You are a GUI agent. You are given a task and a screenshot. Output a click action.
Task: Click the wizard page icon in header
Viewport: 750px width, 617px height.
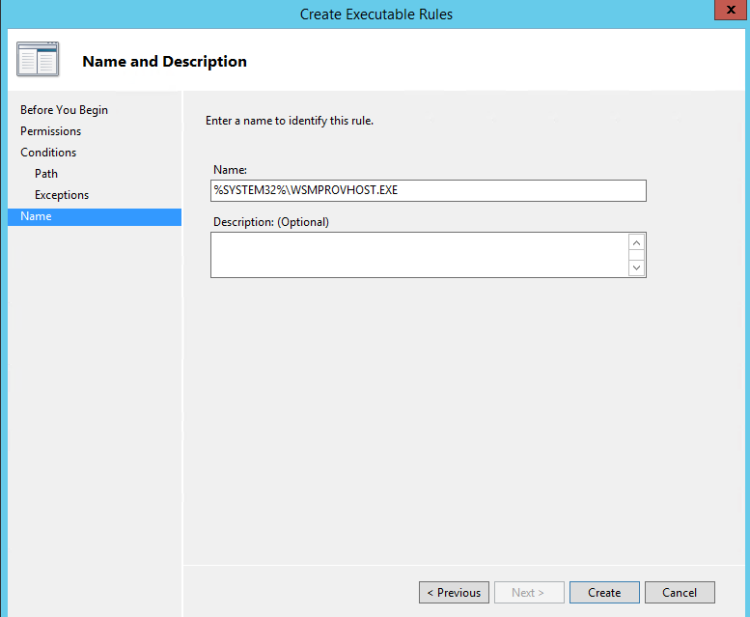coord(38,60)
